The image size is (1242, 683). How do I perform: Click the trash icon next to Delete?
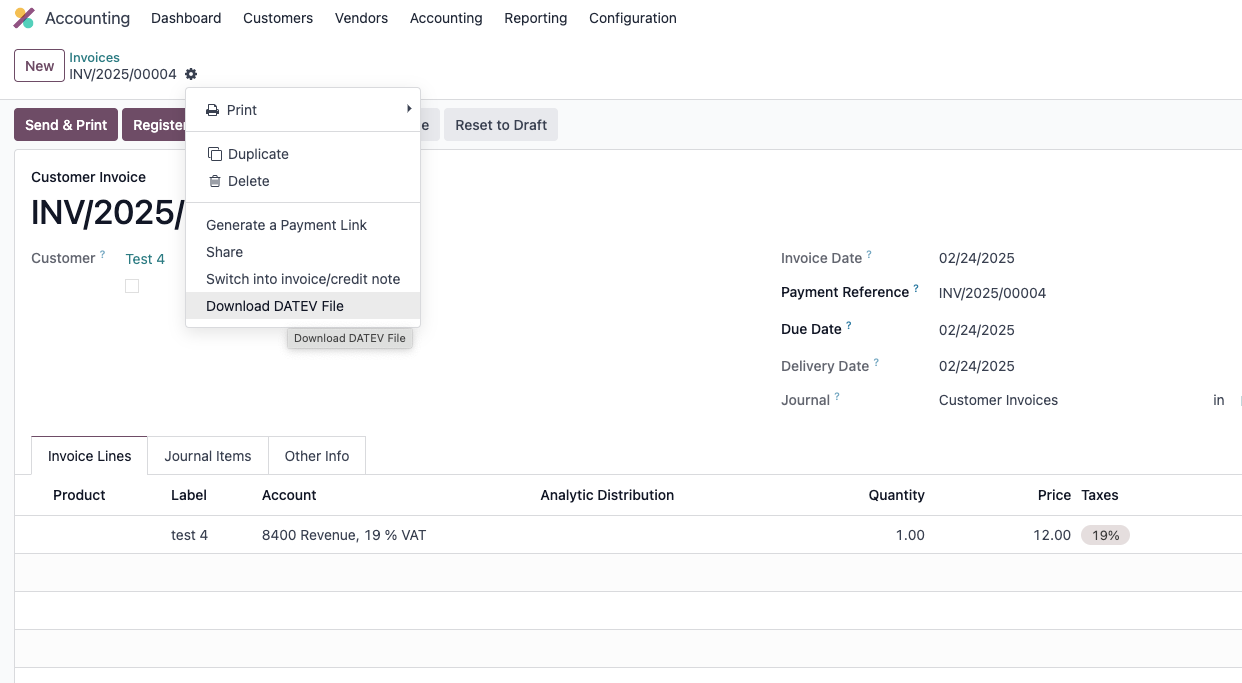pos(214,181)
